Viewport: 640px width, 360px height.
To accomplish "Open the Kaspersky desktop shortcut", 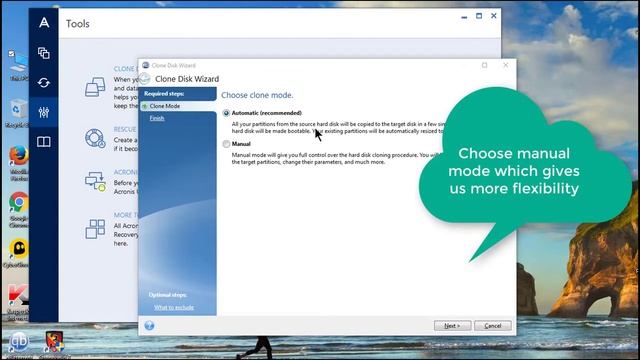I will (18, 303).
